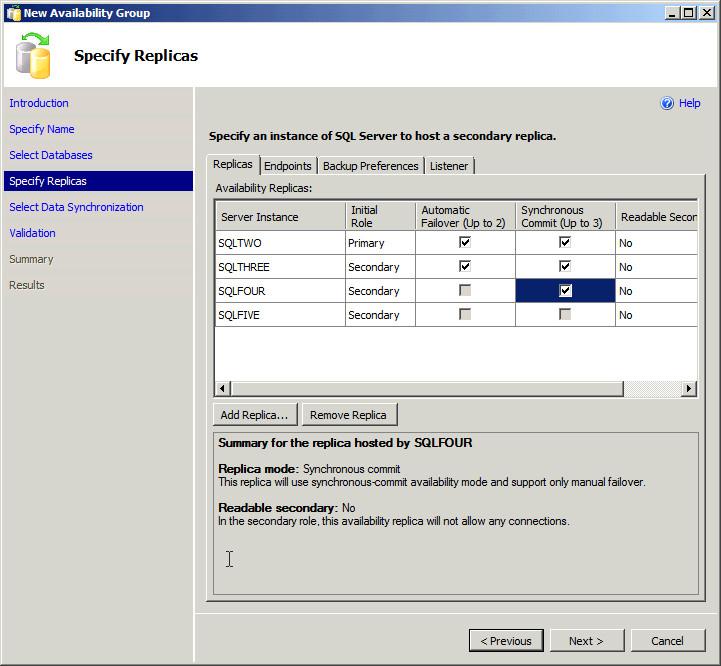Viewport: 721px width, 666px height.
Task: Go to the Specify Name page
Action: (x=42, y=129)
